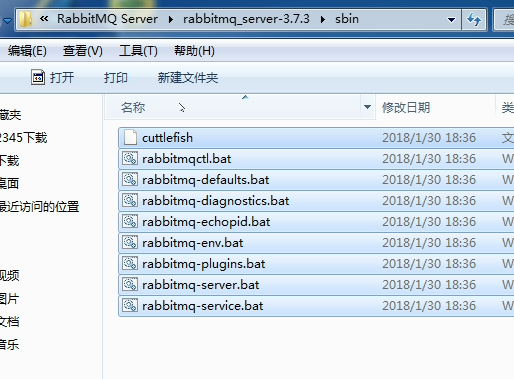Click the 打开 toolbar button label

tap(62, 78)
